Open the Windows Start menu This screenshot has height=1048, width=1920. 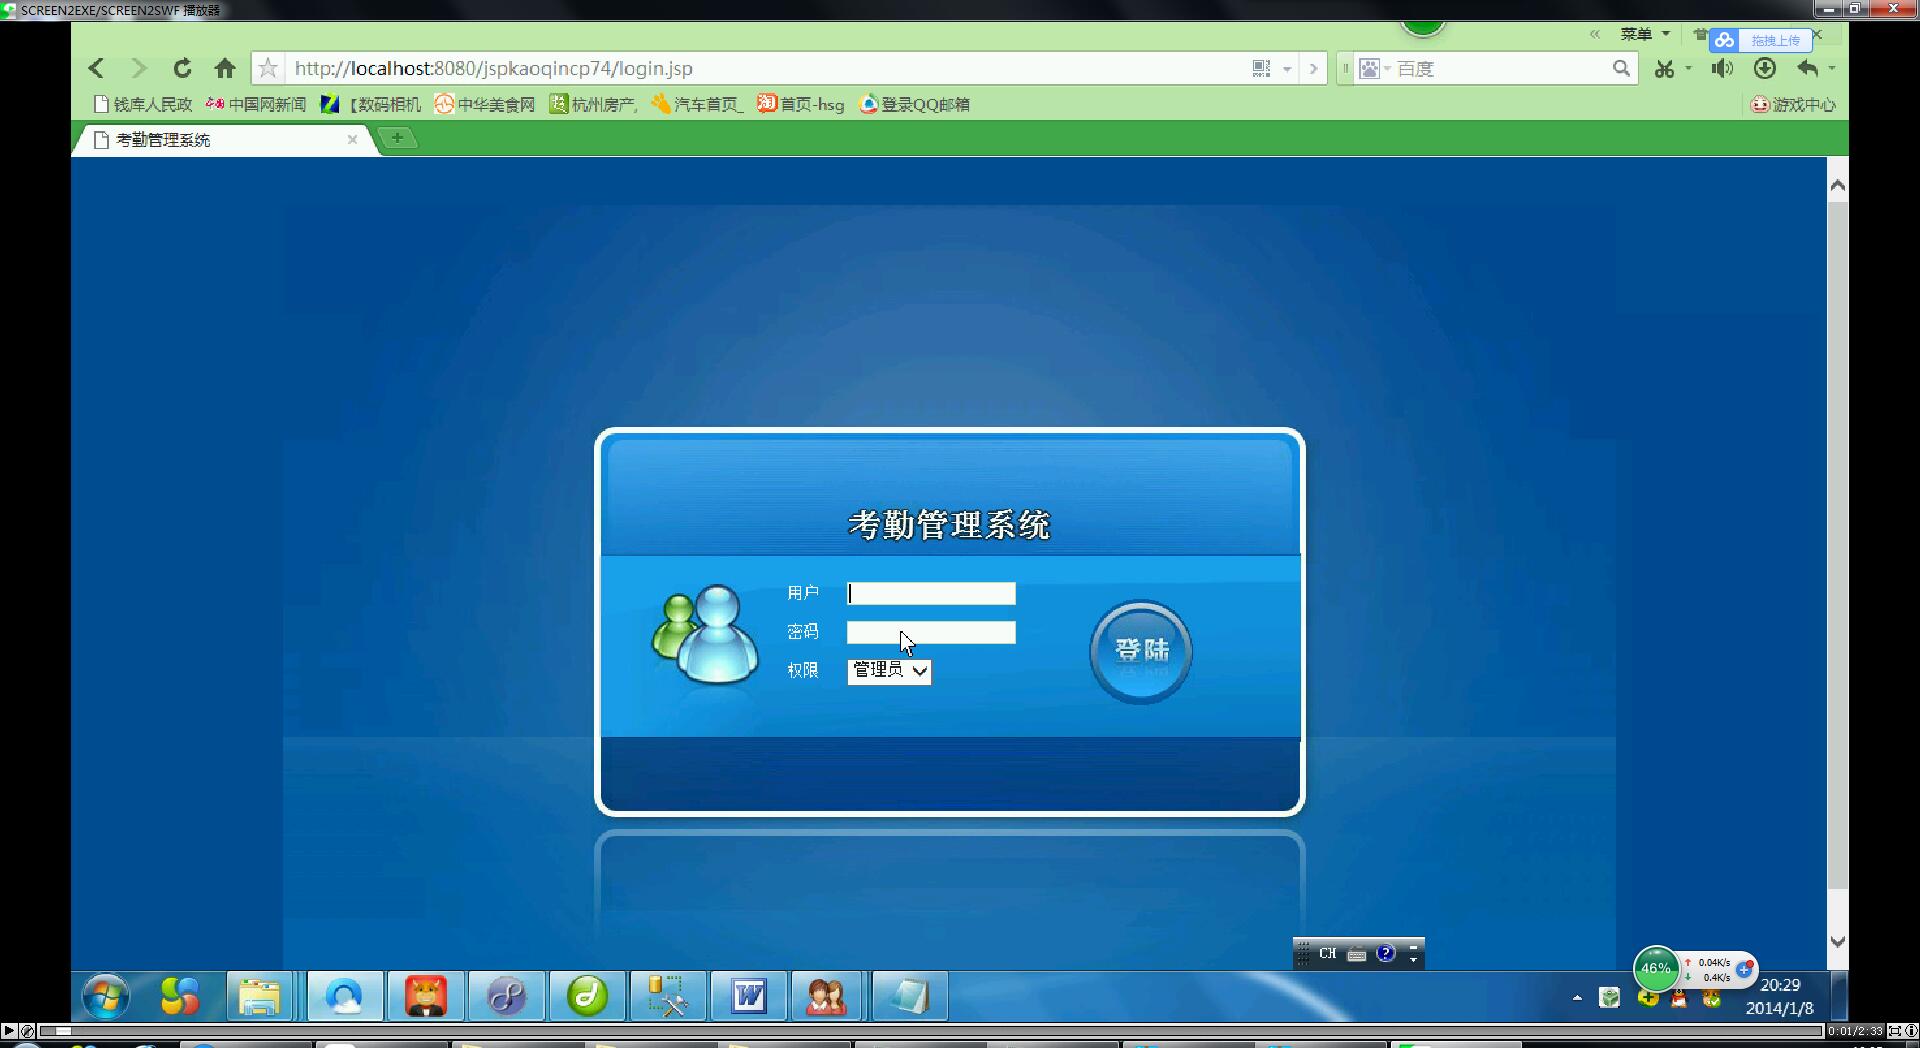106,997
